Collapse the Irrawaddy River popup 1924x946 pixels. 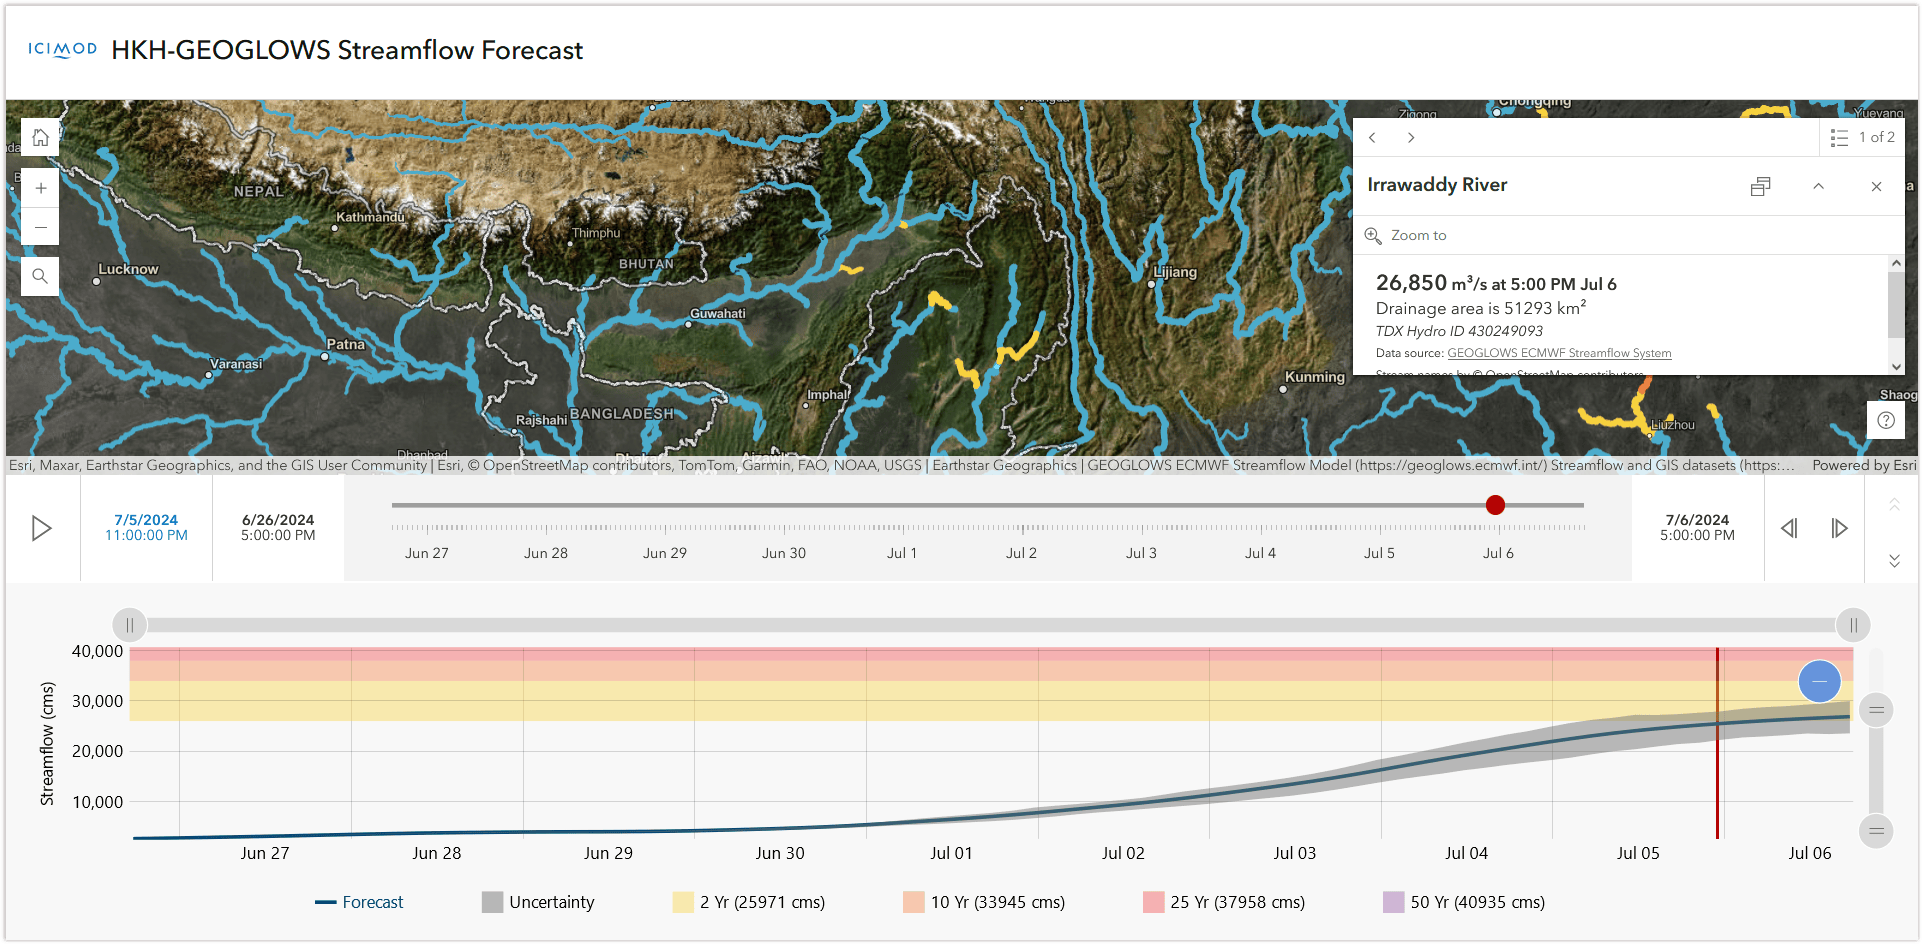tap(1818, 186)
